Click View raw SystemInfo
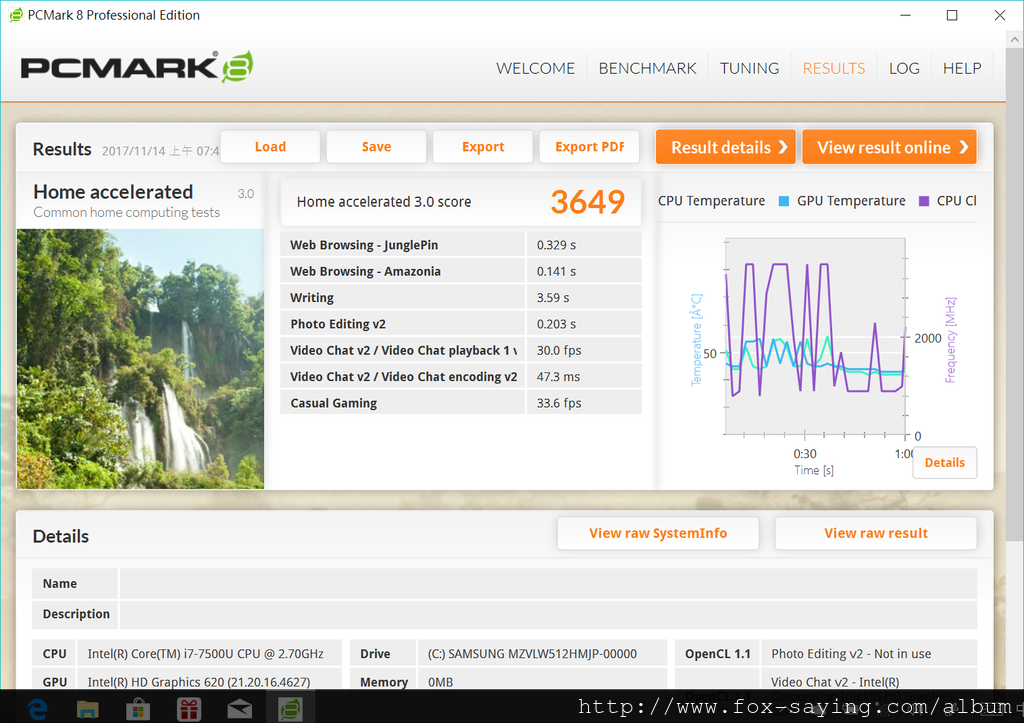The image size is (1024, 723). click(658, 534)
